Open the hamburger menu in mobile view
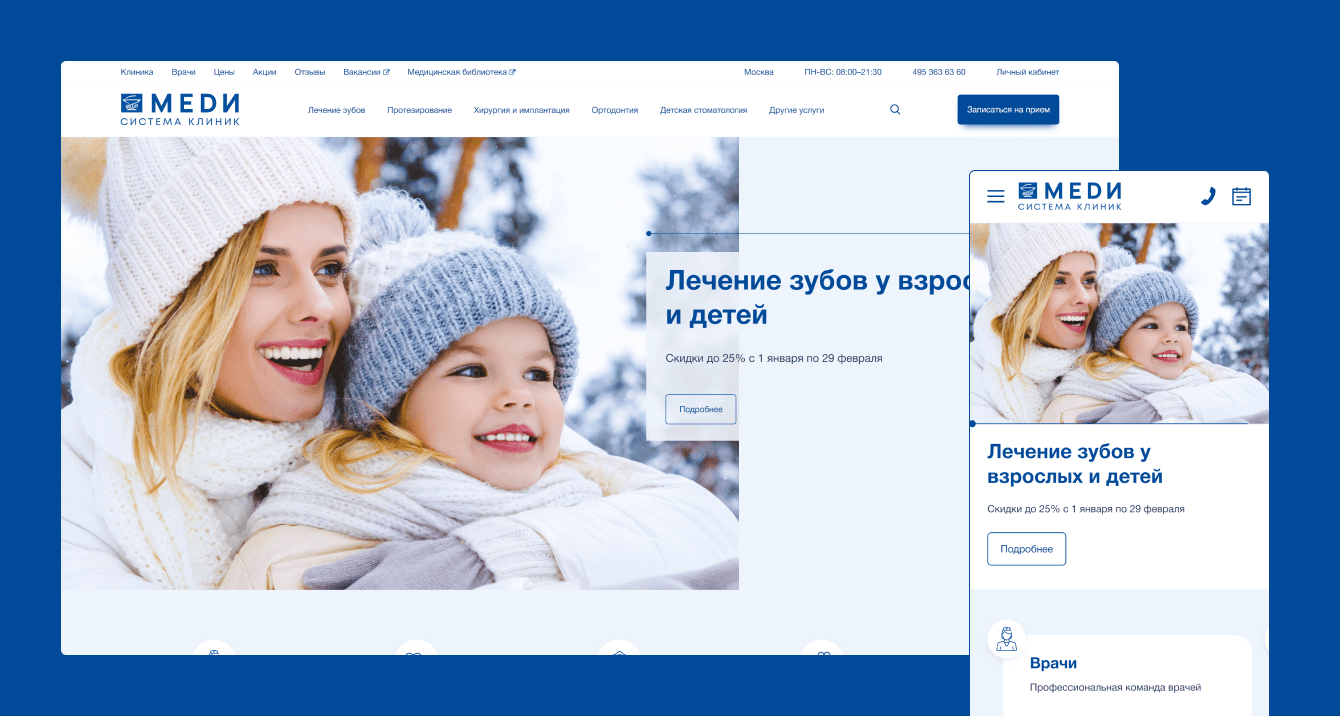Image resolution: width=1340 pixels, height=716 pixels. pyautogui.click(x=995, y=196)
